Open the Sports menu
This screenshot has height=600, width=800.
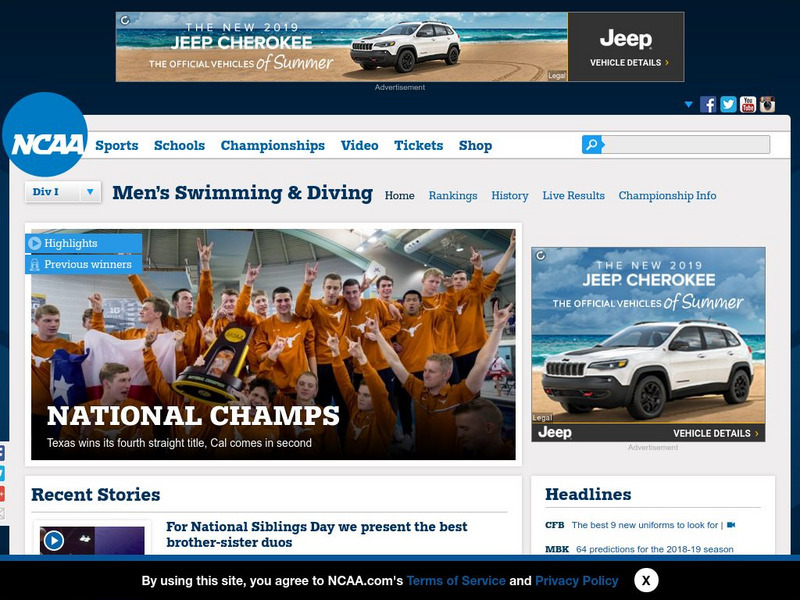tap(117, 145)
